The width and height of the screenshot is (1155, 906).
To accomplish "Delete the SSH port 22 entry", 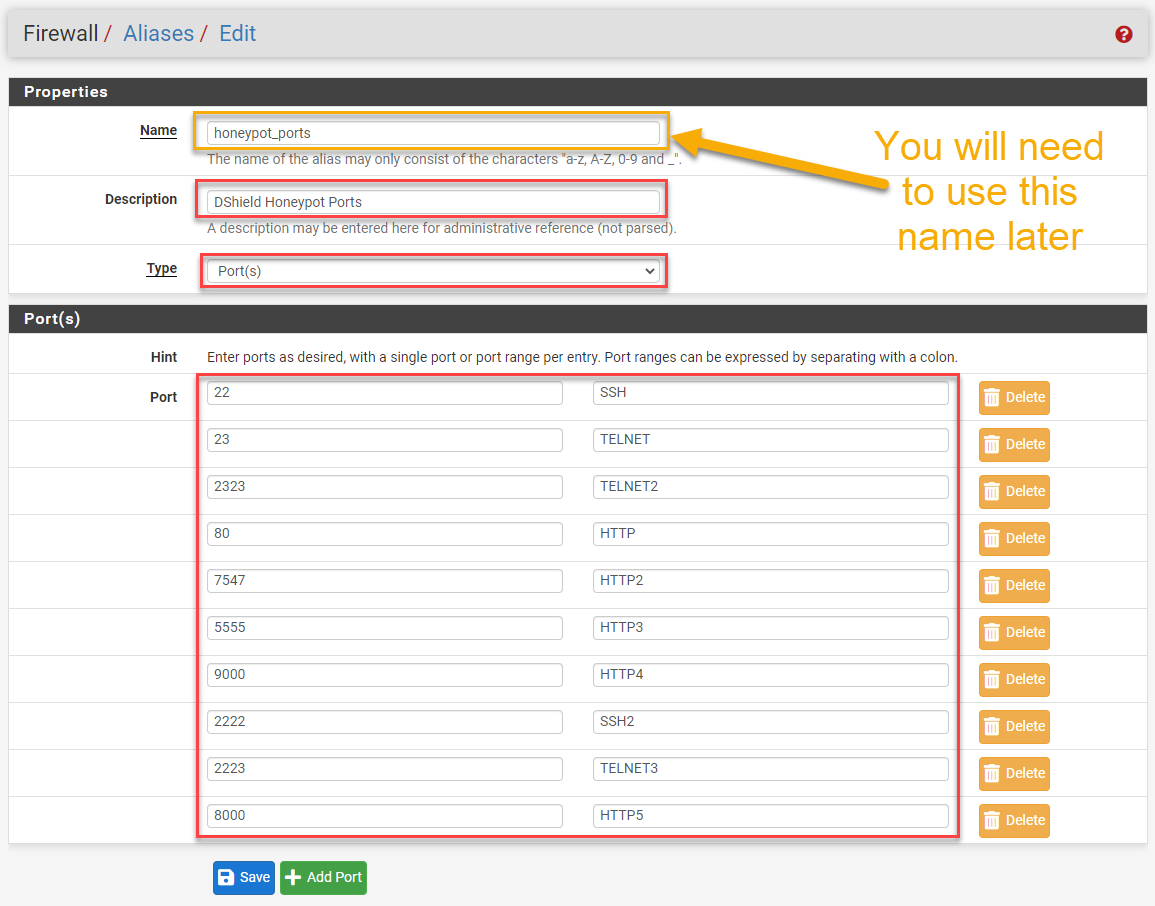I will click(x=1014, y=397).
